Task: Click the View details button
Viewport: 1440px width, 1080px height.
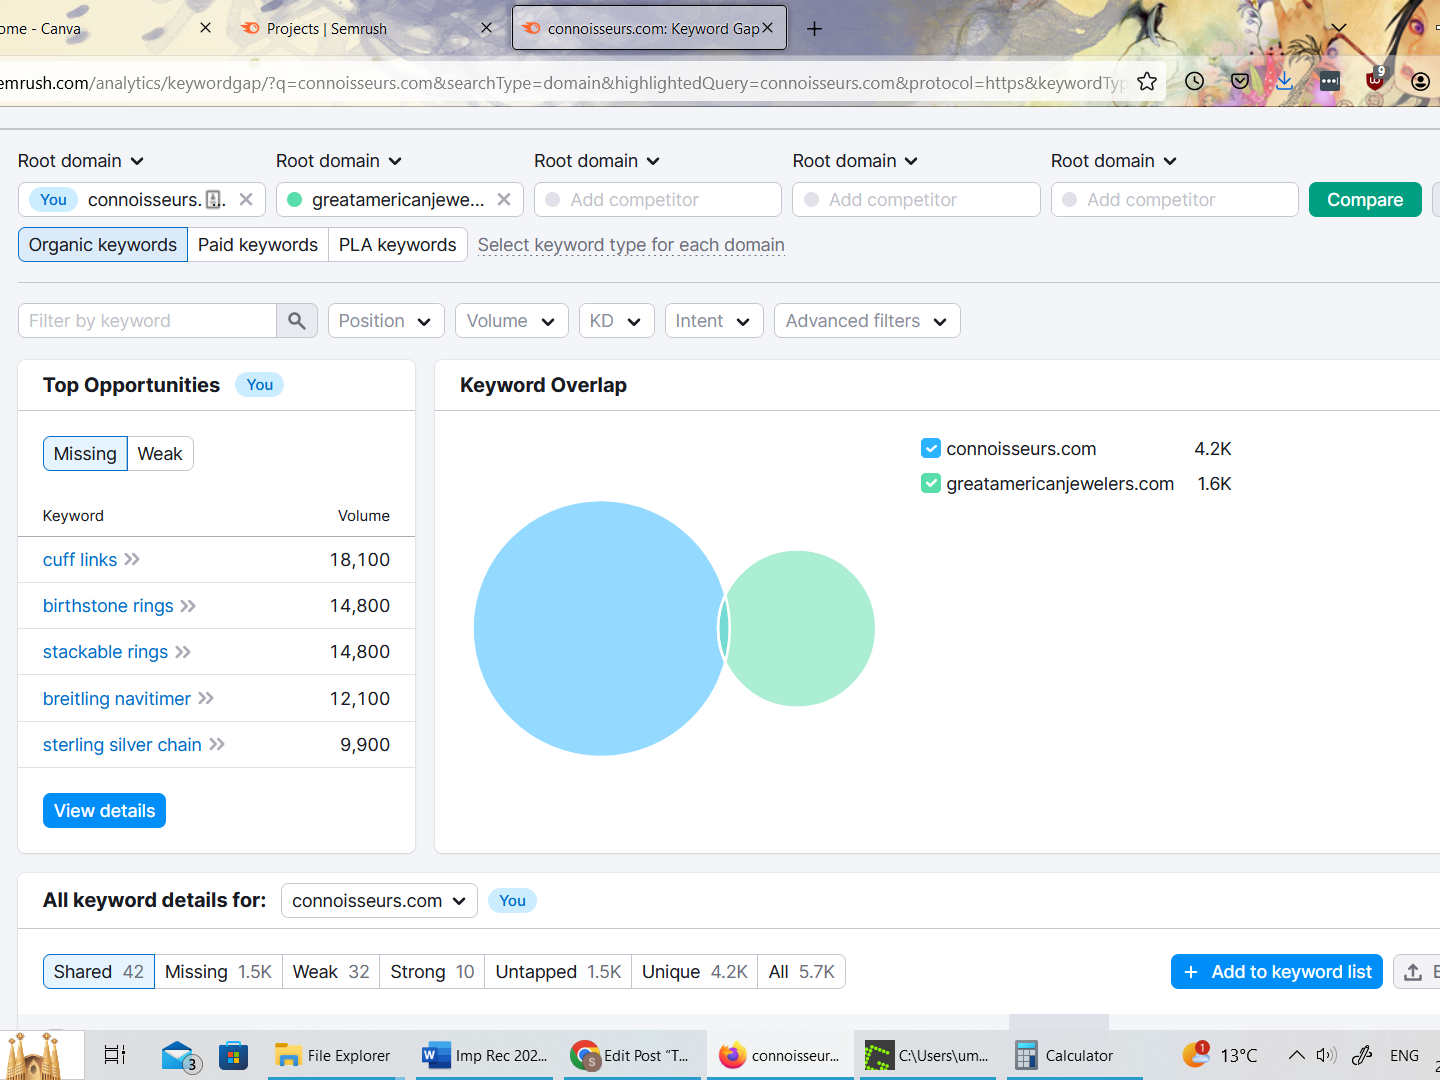Action: [x=104, y=811]
